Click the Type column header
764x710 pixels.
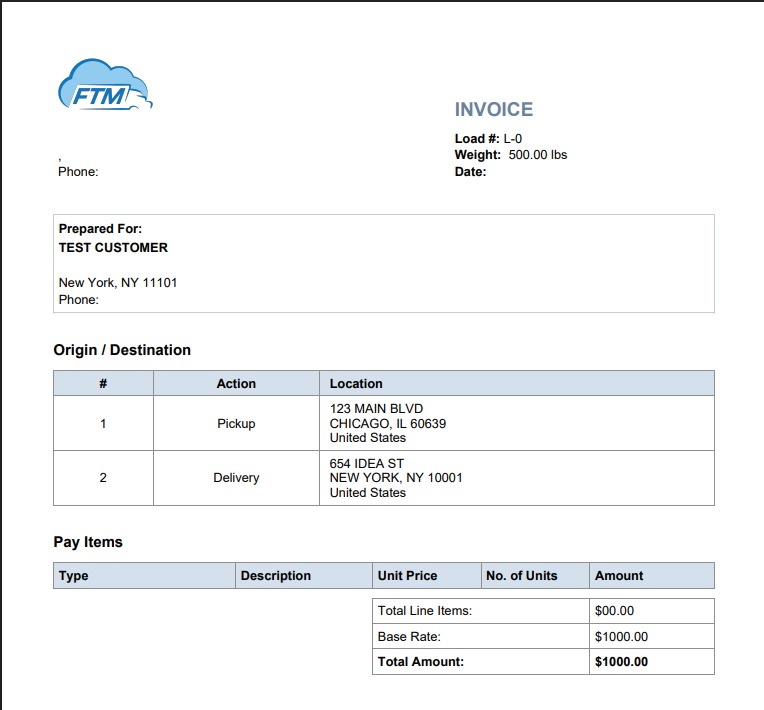point(74,576)
